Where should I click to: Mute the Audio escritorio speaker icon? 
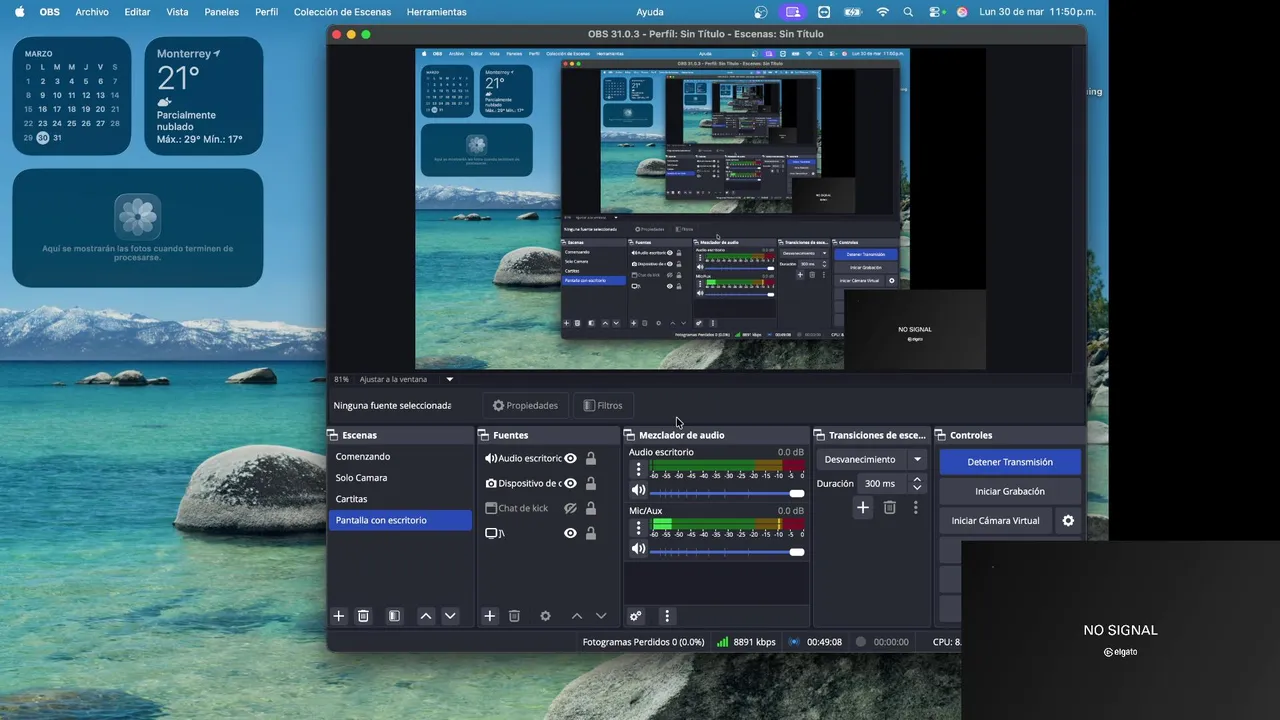638,490
